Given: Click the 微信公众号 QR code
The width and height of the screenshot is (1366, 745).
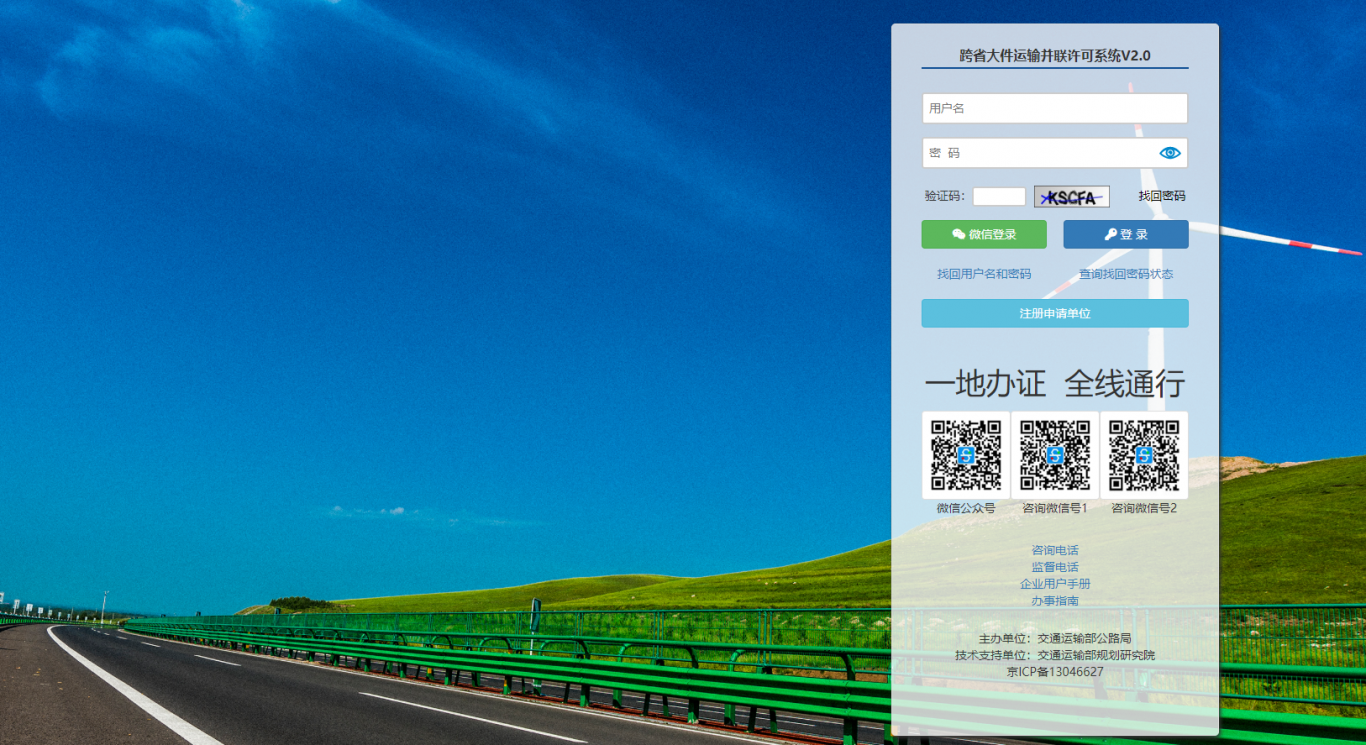Looking at the screenshot, I should click(966, 455).
